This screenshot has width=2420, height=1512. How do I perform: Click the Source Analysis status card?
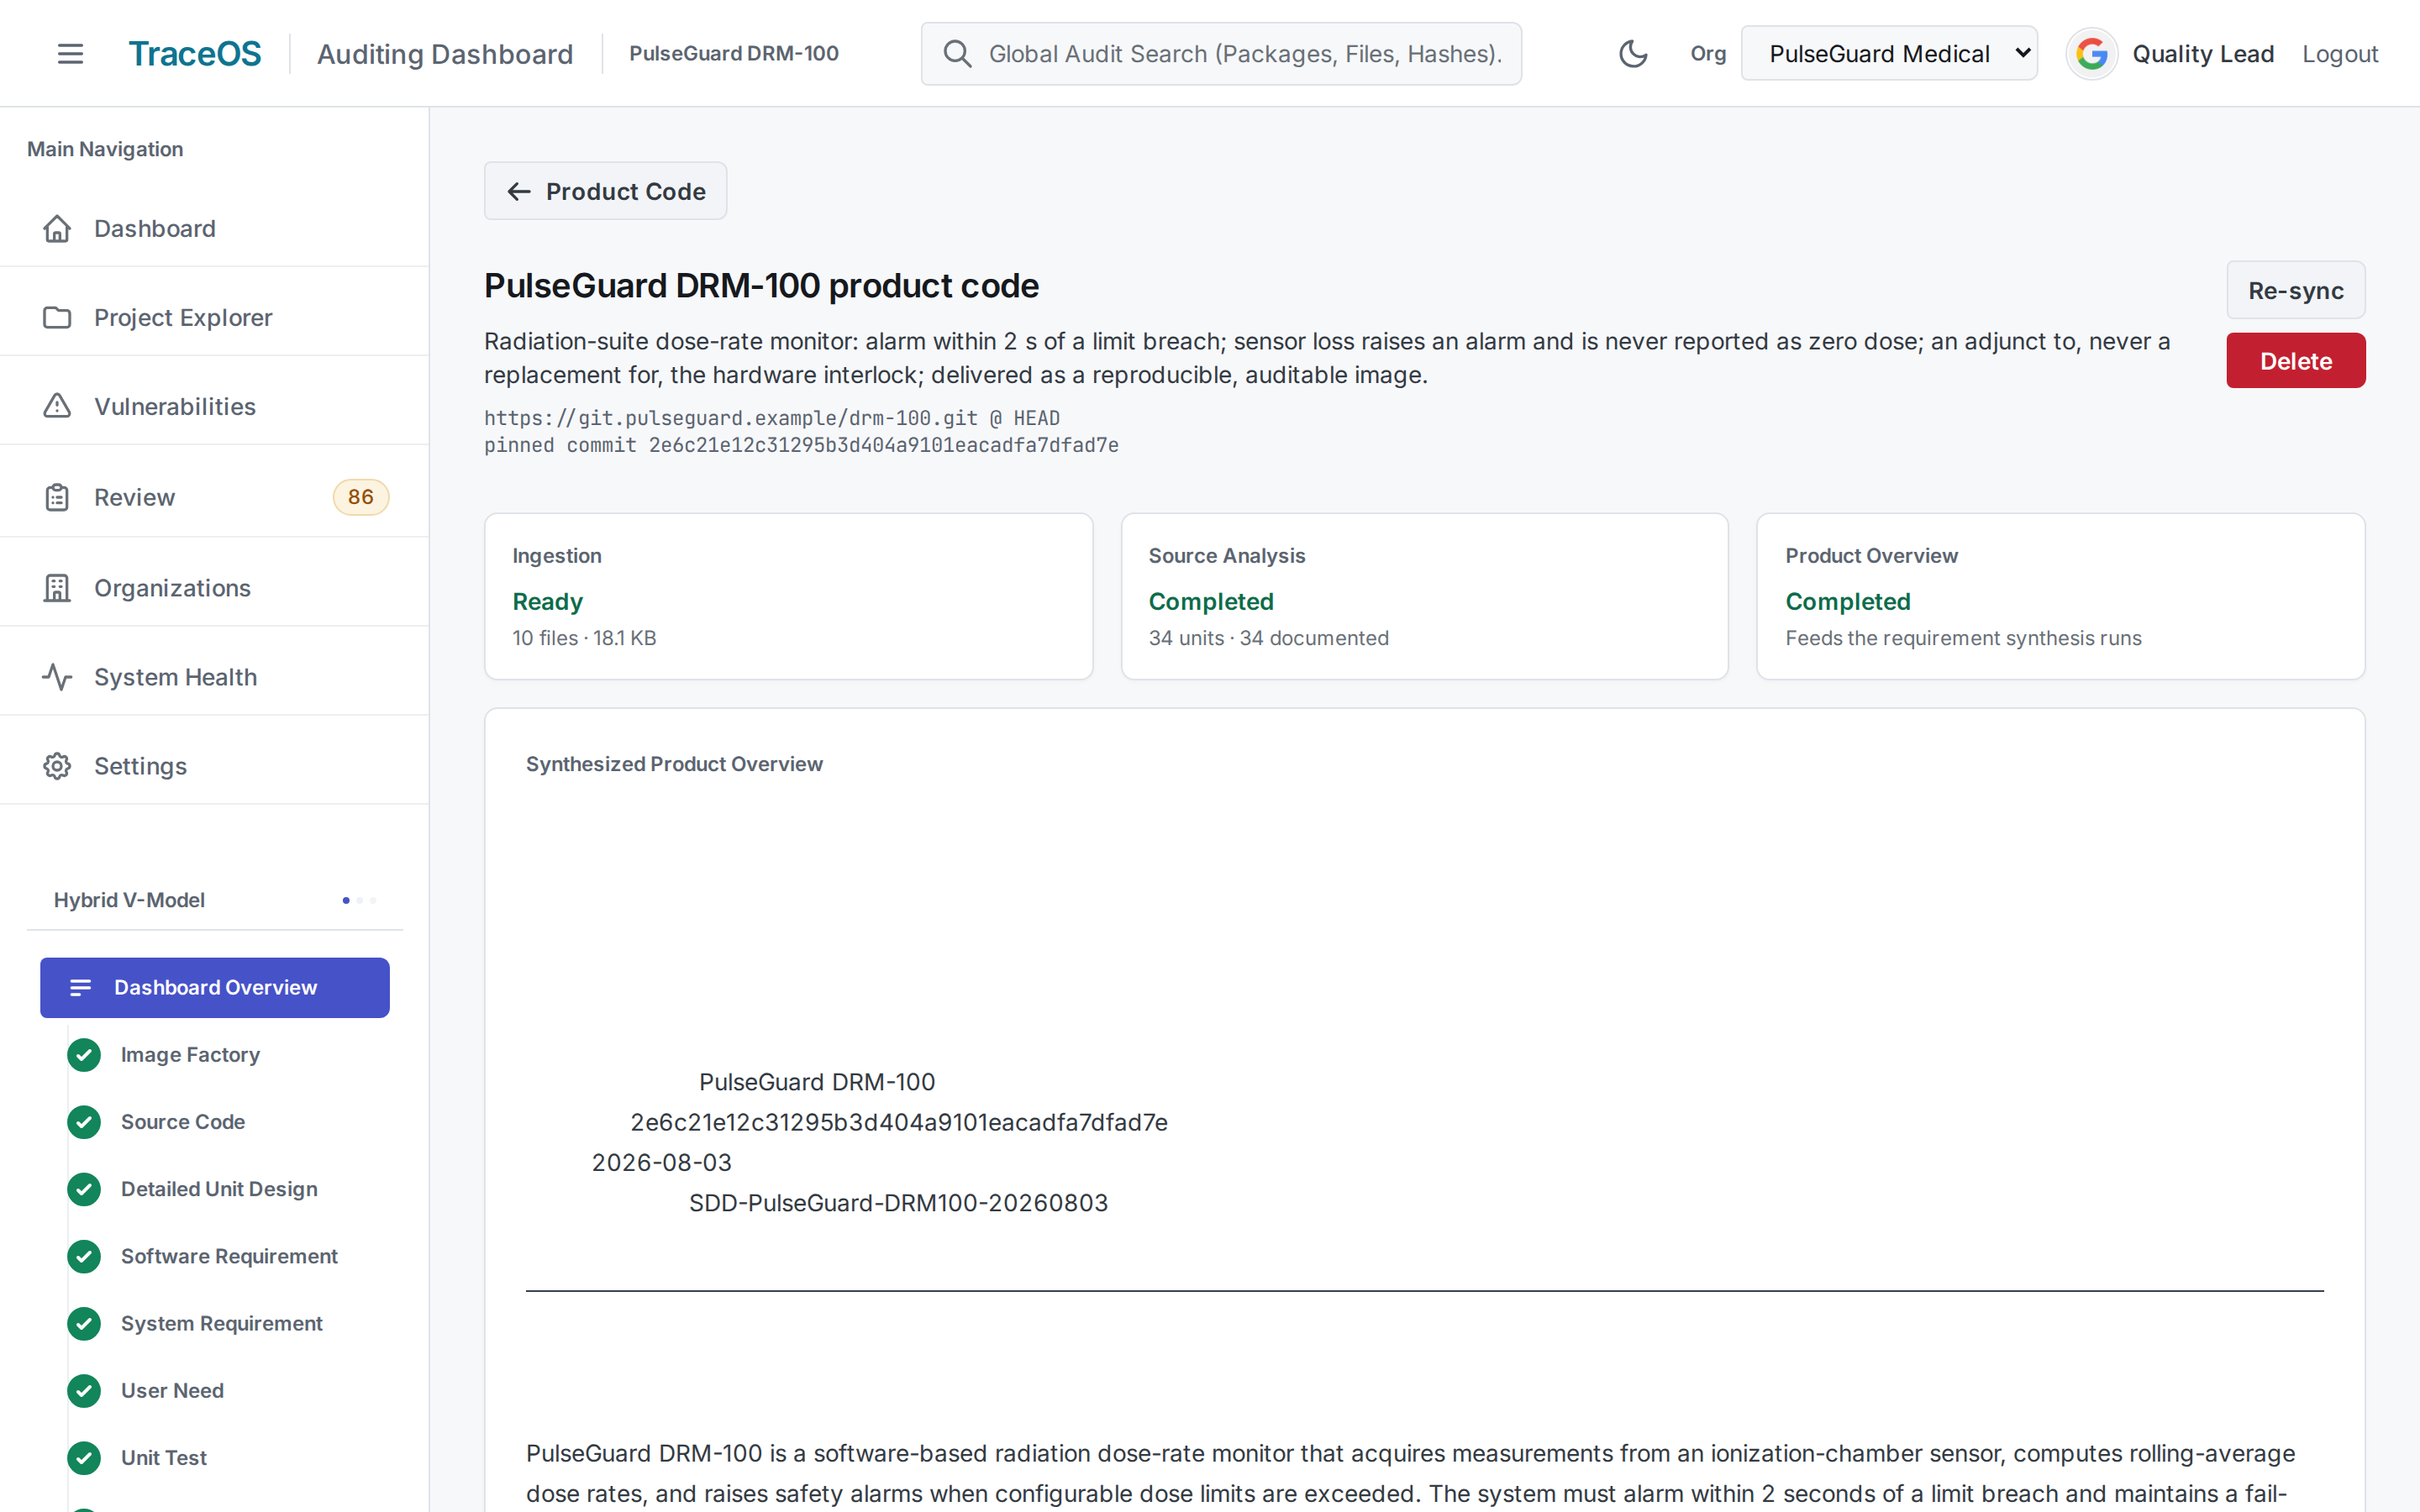coord(1424,596)
